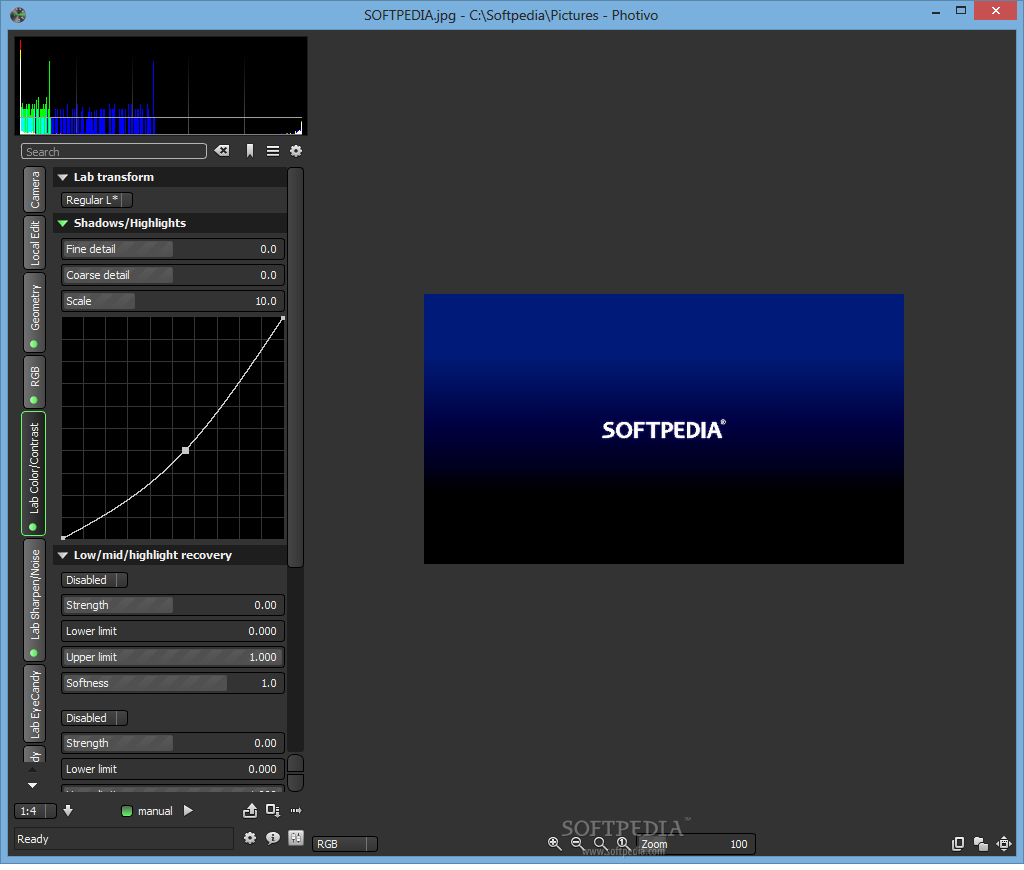Collapse the Lab transform section
1024x870 pixels.
pyautogui.click(x=63, y=177)
